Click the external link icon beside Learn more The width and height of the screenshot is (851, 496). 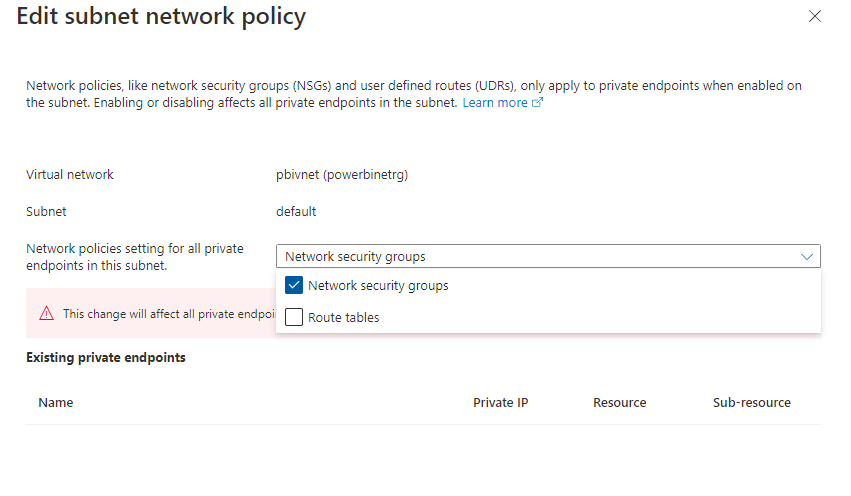pos(537,102)
